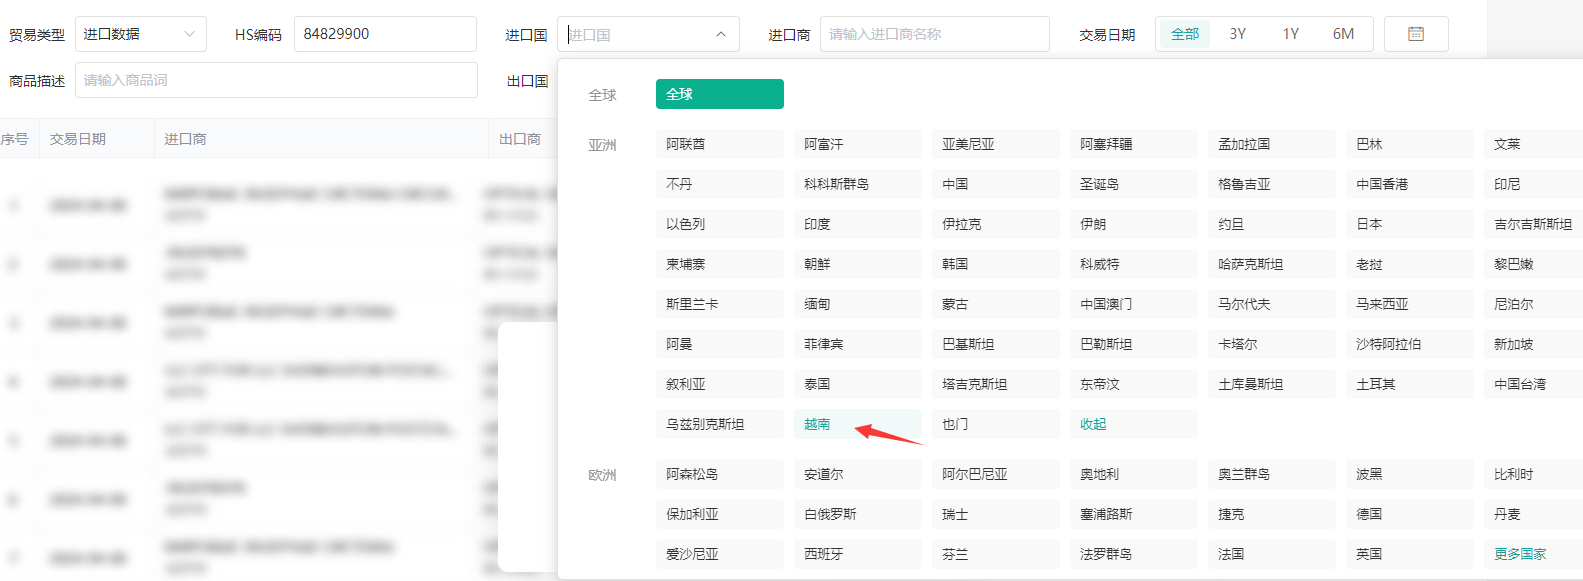Switch to the 3Y date range
Image resolution: width=1583 pixels, height=581 pixels.
(x=1237, y=34)
